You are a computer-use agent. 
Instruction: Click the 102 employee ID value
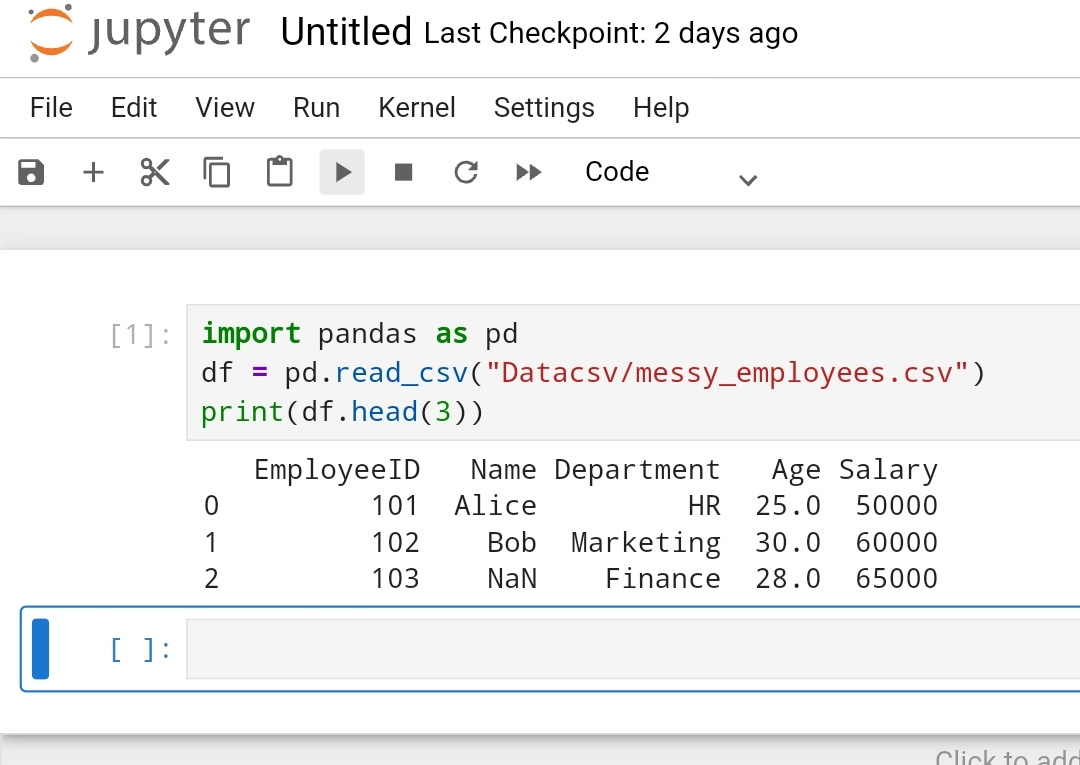395,543
